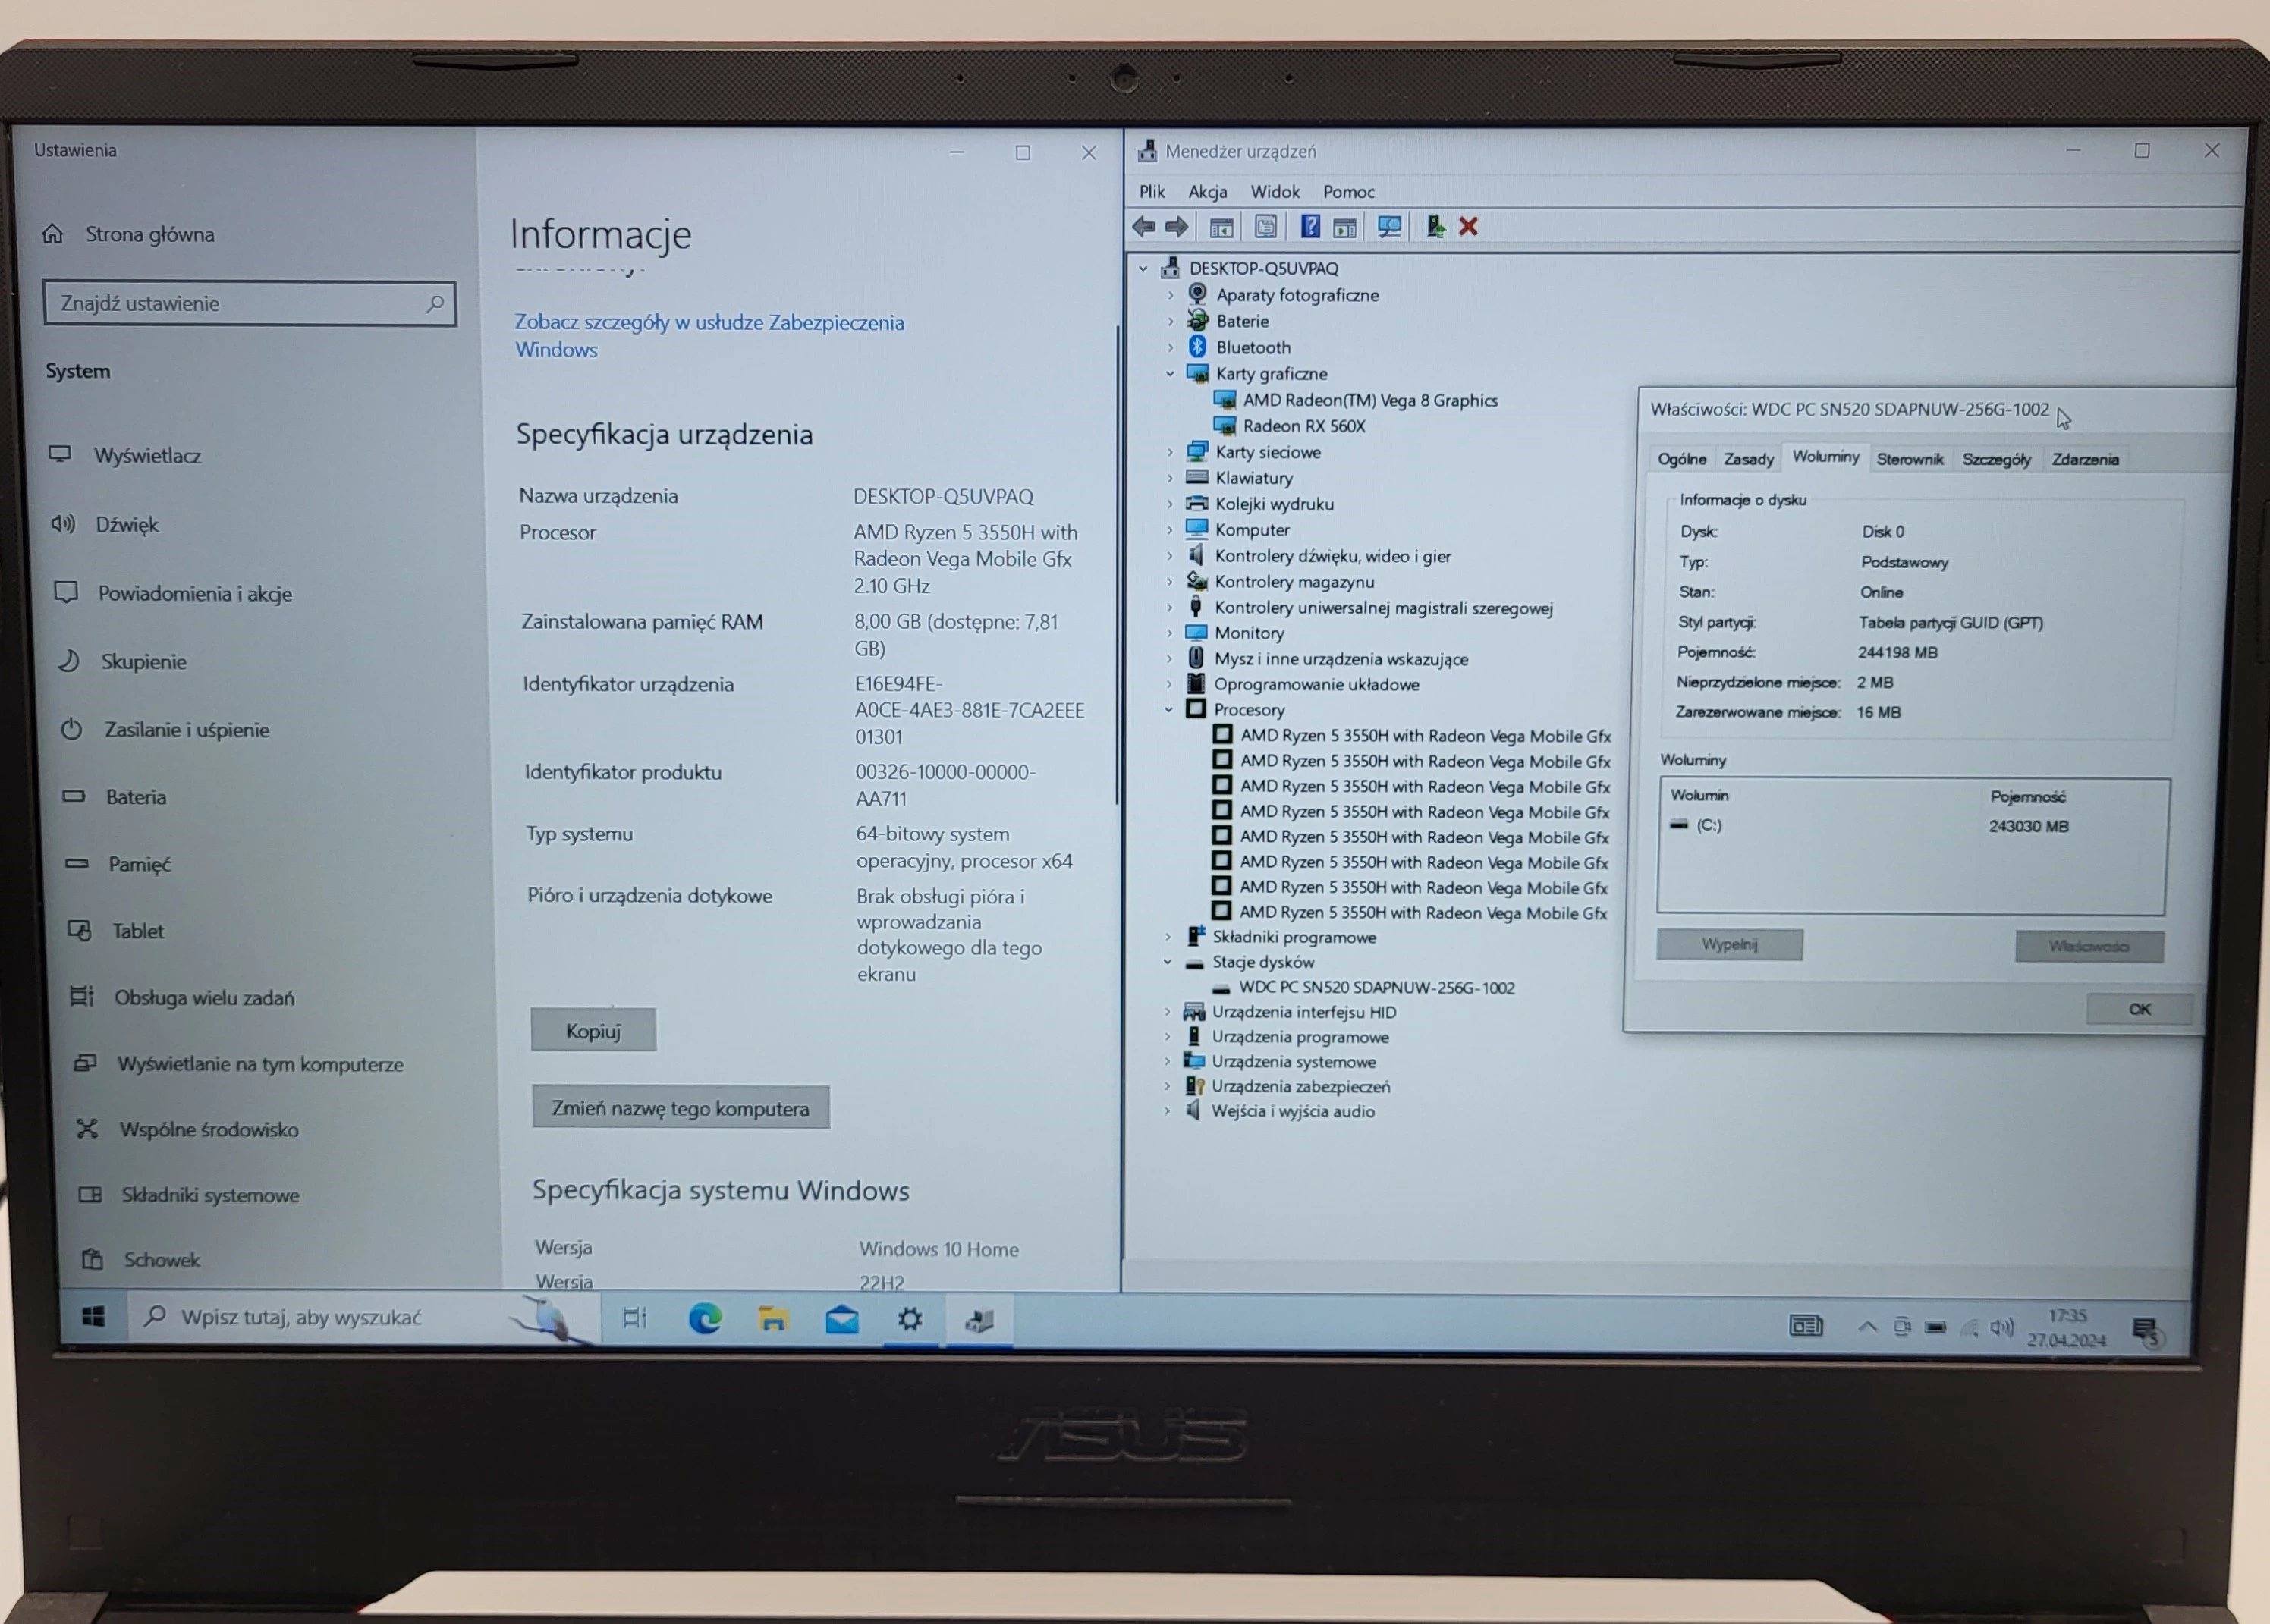Viewport: 2270px width, 1624px height.
Task: Collapse the Stacje dysków node
Action: 1167,962
